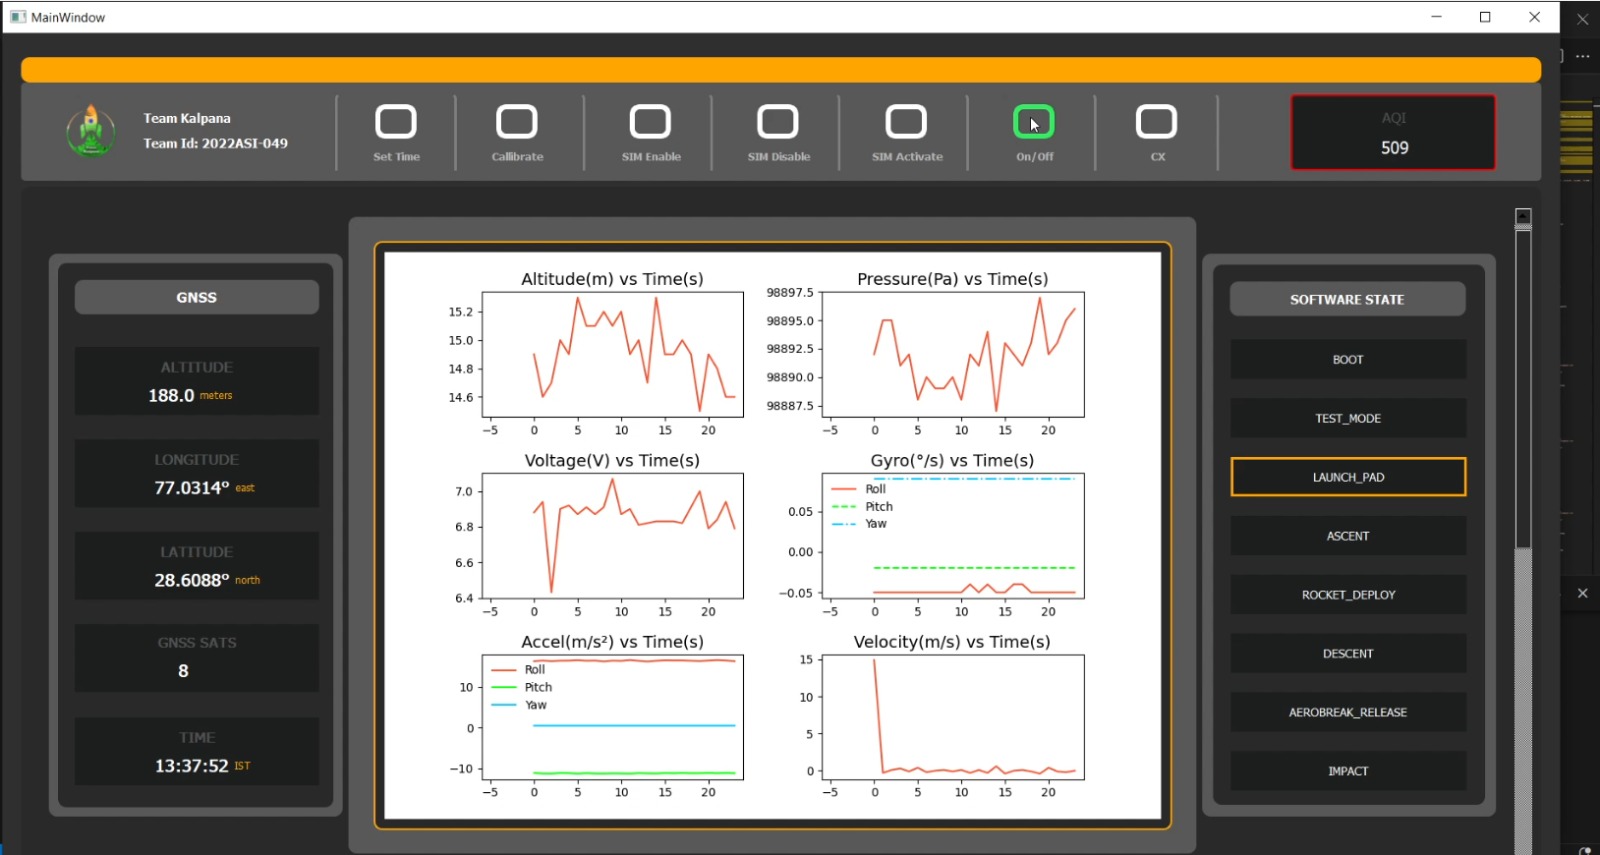Select the DESCENT state

point(1347,654)
